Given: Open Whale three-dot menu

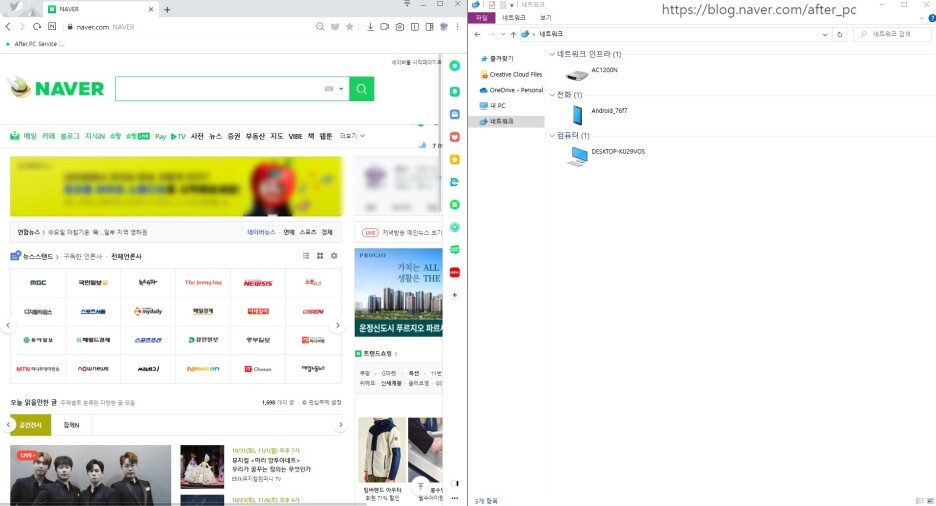Looking at the screenshot, I should point(457,27).
